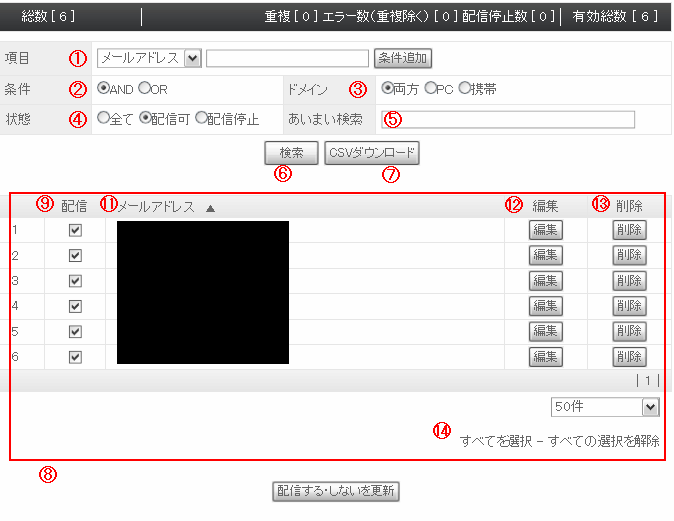This screenshot has height=521, width=674.
Task: Select the 配信停止 status radio button
Action: pos(201,118)
